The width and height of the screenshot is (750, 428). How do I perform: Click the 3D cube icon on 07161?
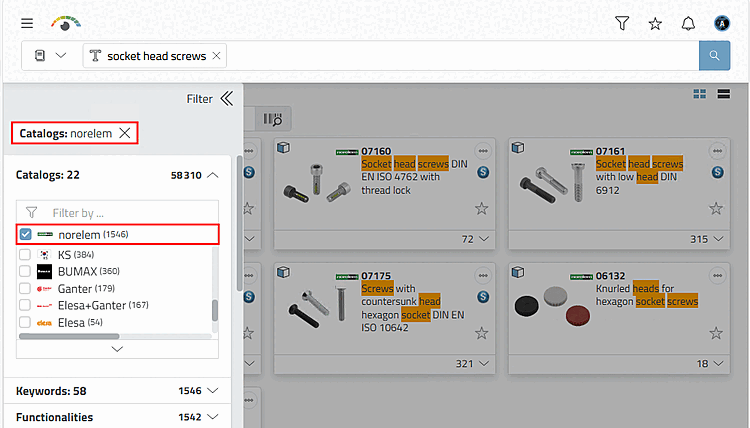pos(518,147)
